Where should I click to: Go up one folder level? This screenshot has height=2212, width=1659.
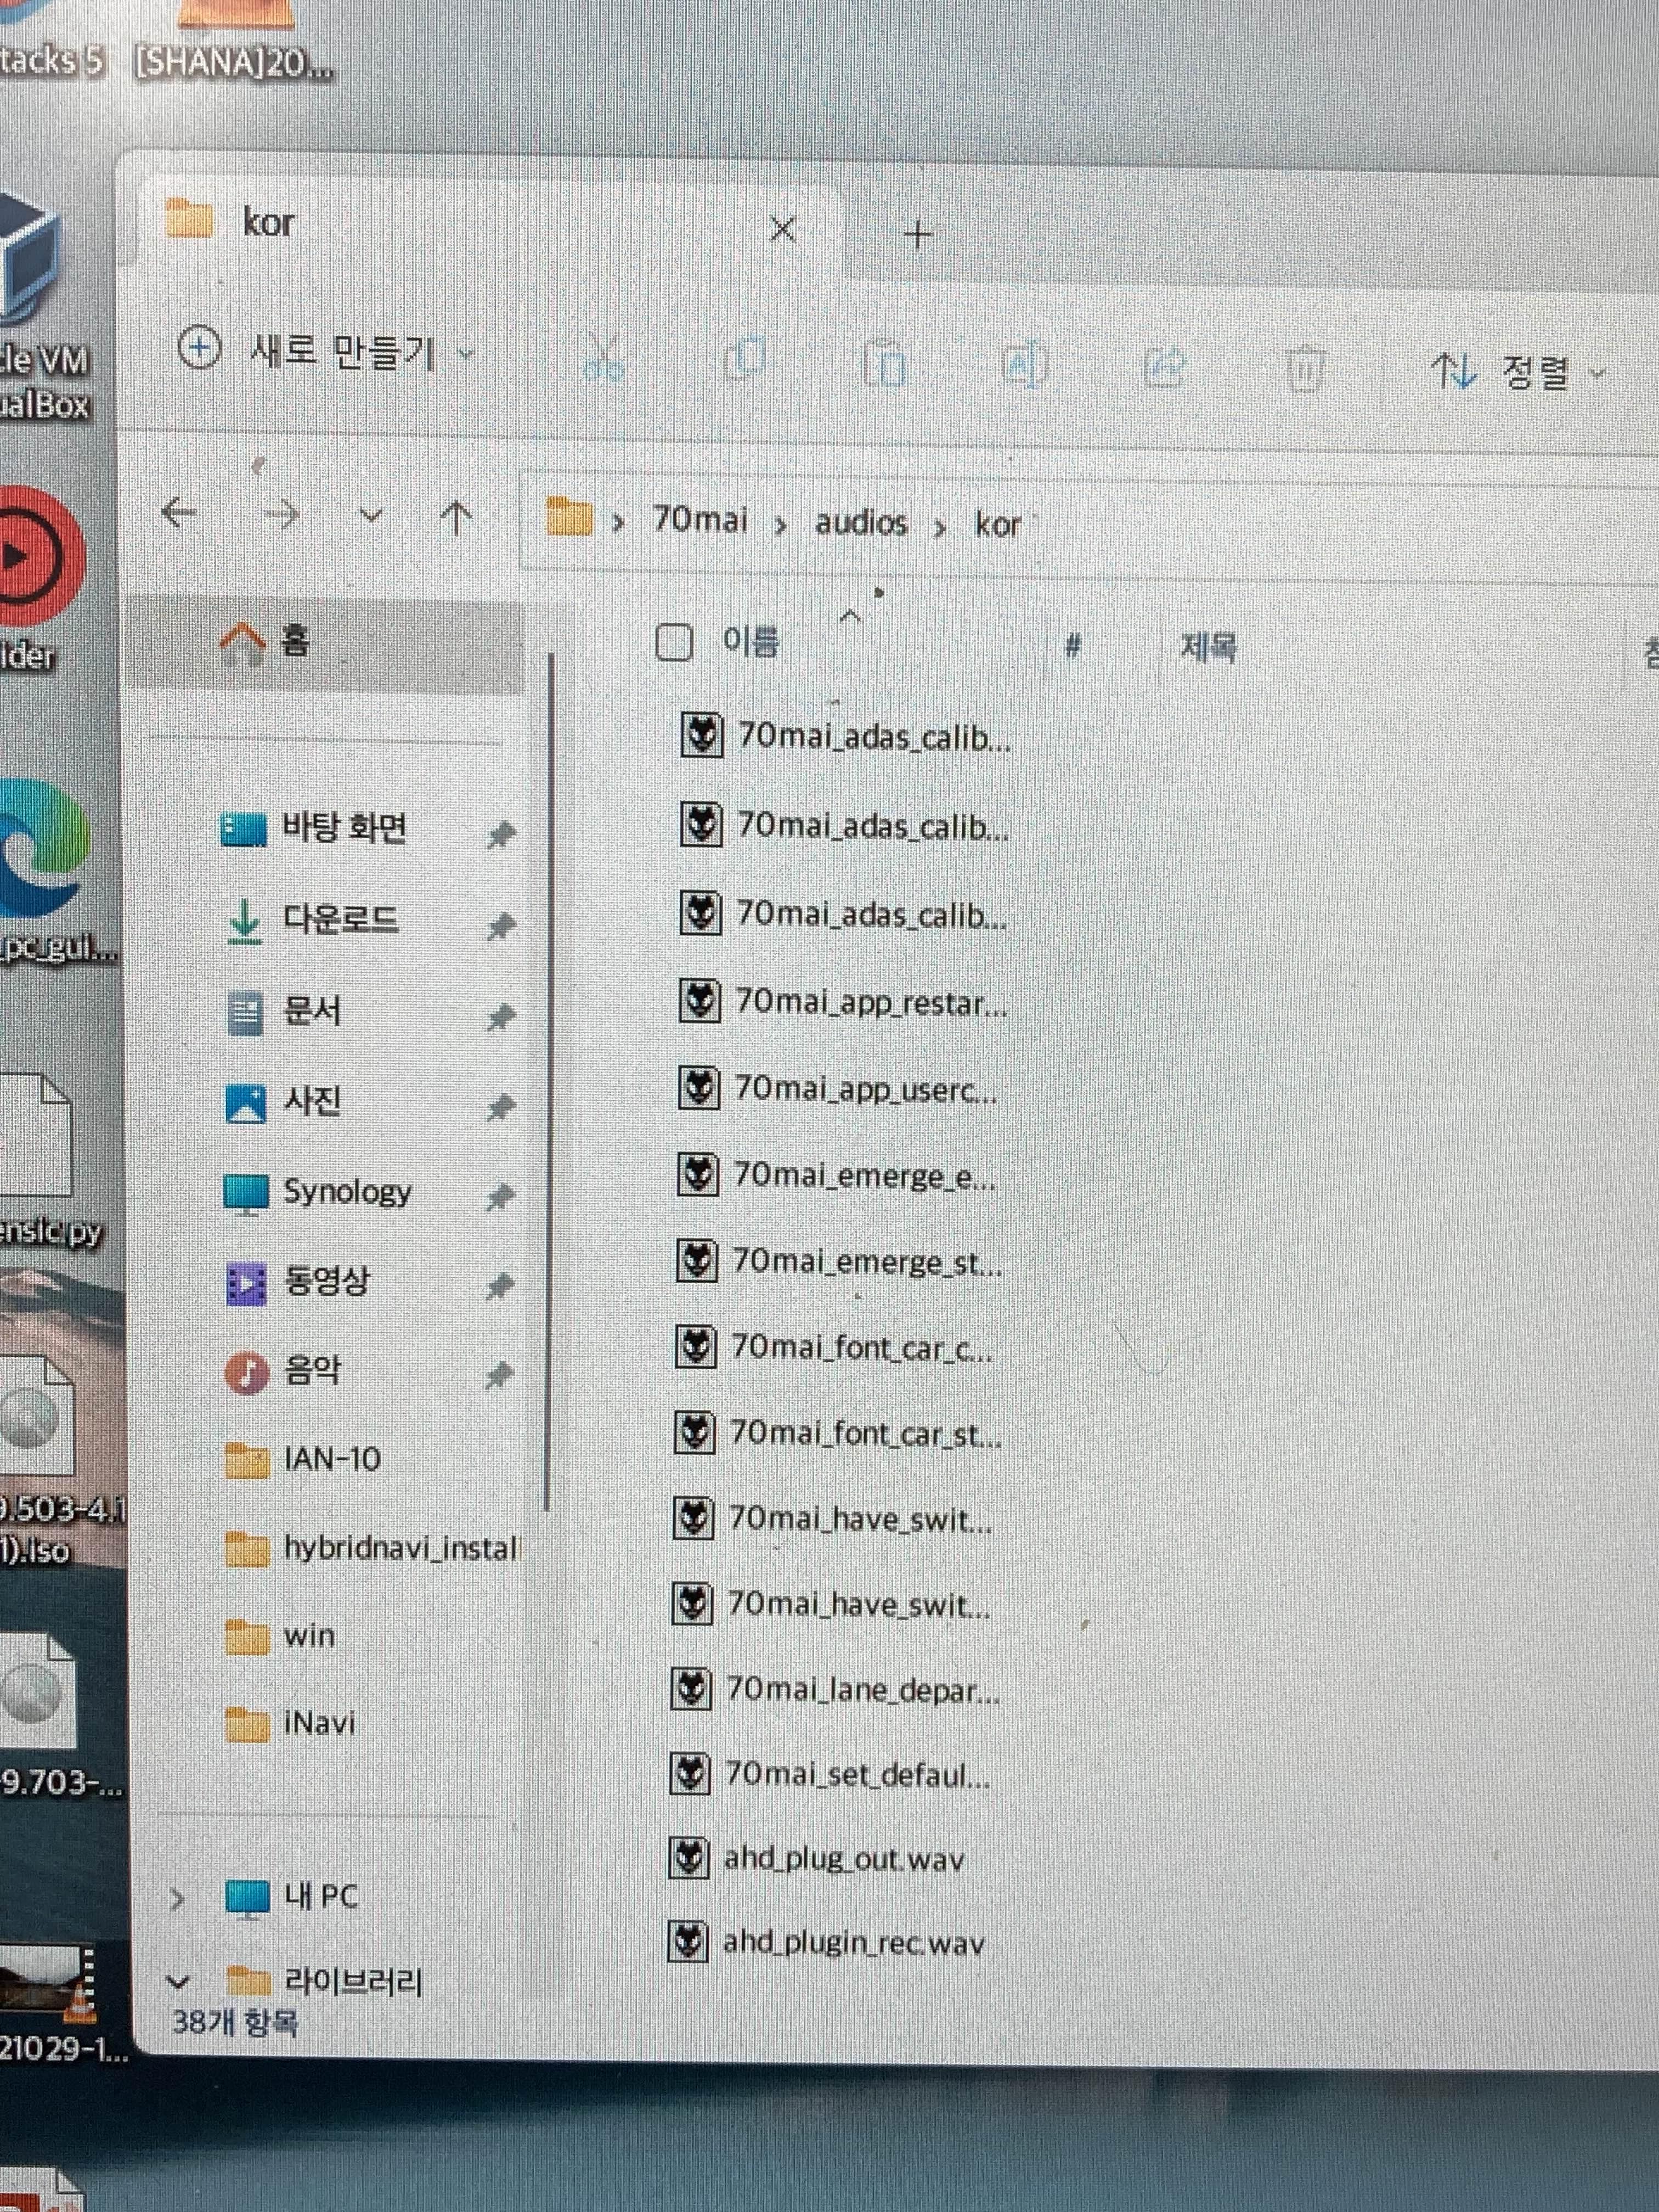point(457,517)
